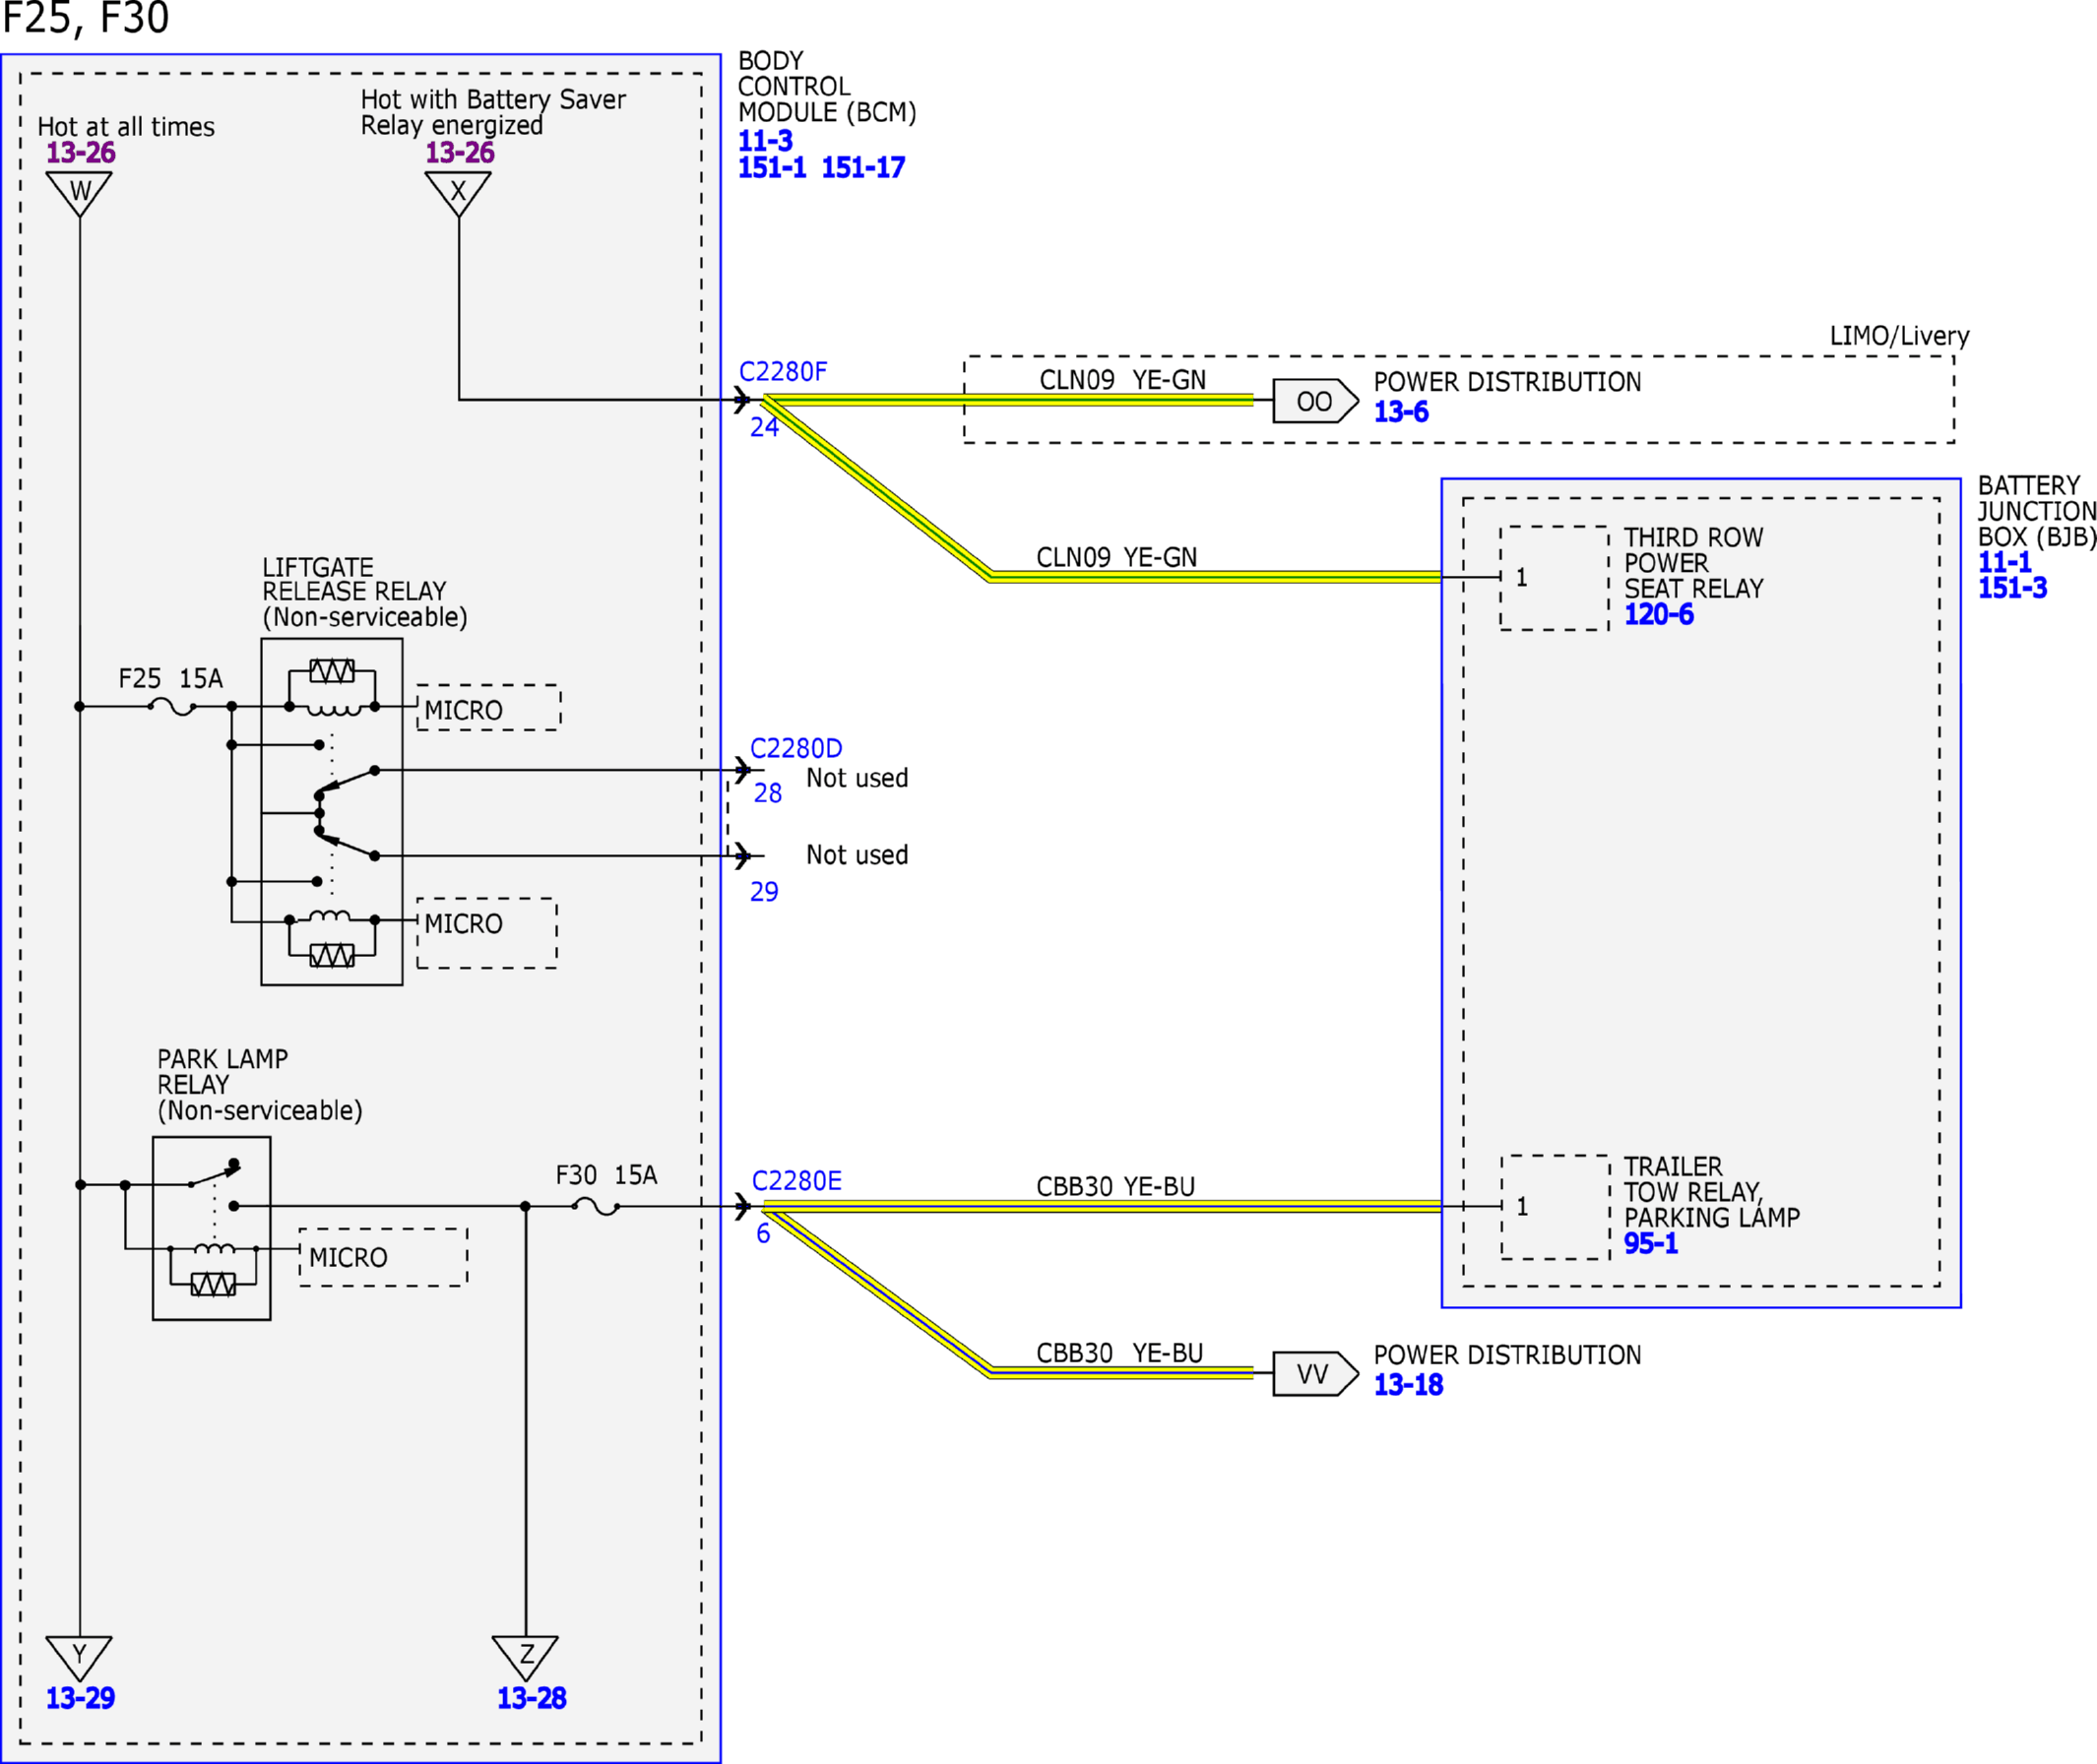Image resolution: width=2097 pixels, height=1764 pixels.
Task: Select the Liftgate Release Relay box
Action: tap(332, 811)
